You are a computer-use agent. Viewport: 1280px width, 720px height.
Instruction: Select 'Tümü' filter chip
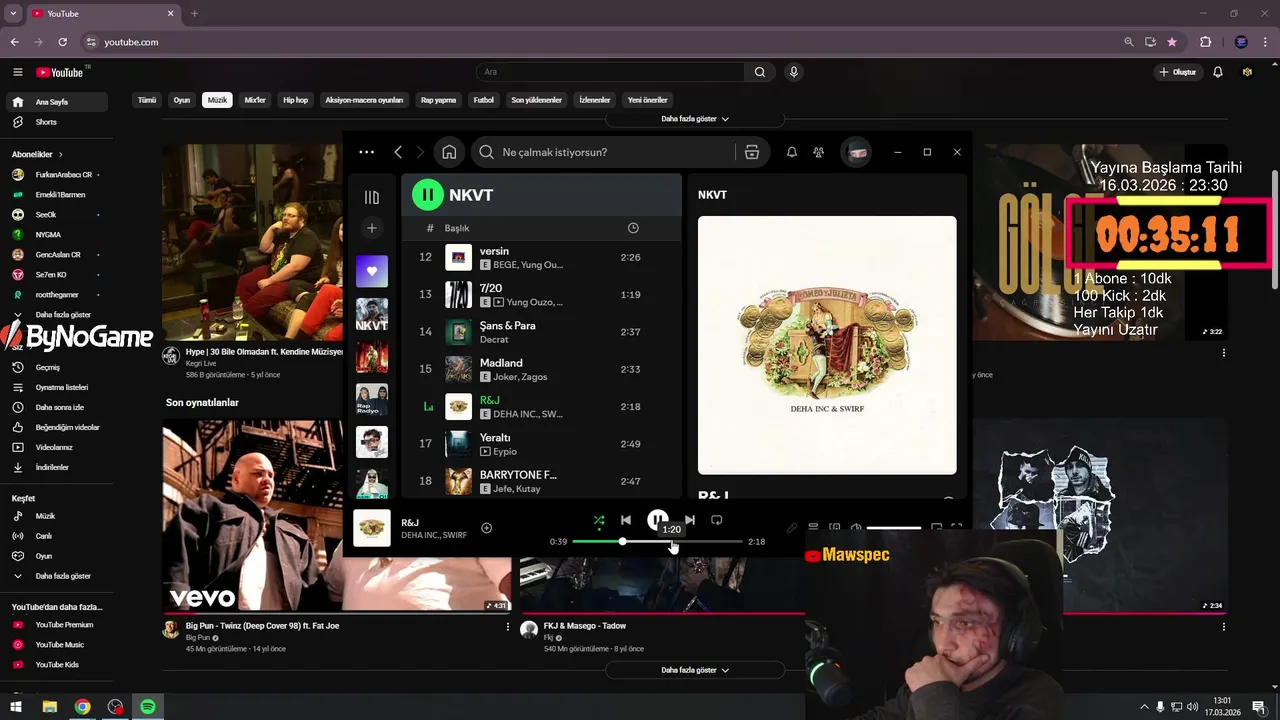coord(147,100)
